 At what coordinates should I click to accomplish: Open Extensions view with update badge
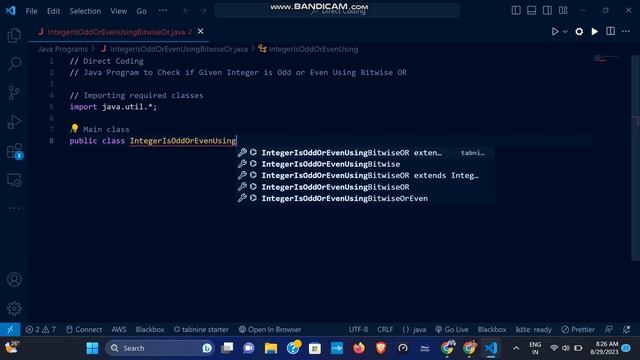(15, 151)
